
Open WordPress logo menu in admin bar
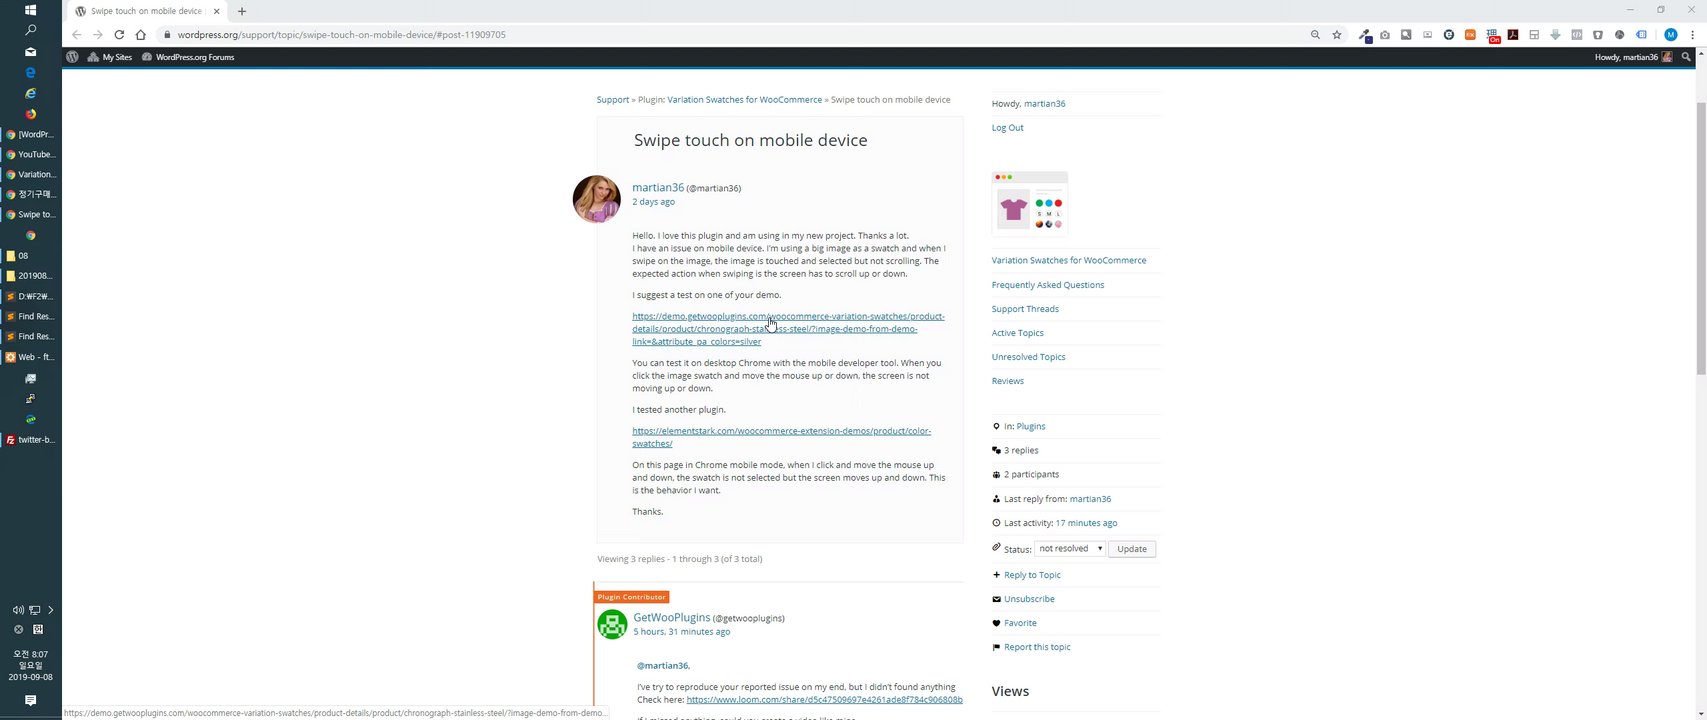click(x=72, y=57)
